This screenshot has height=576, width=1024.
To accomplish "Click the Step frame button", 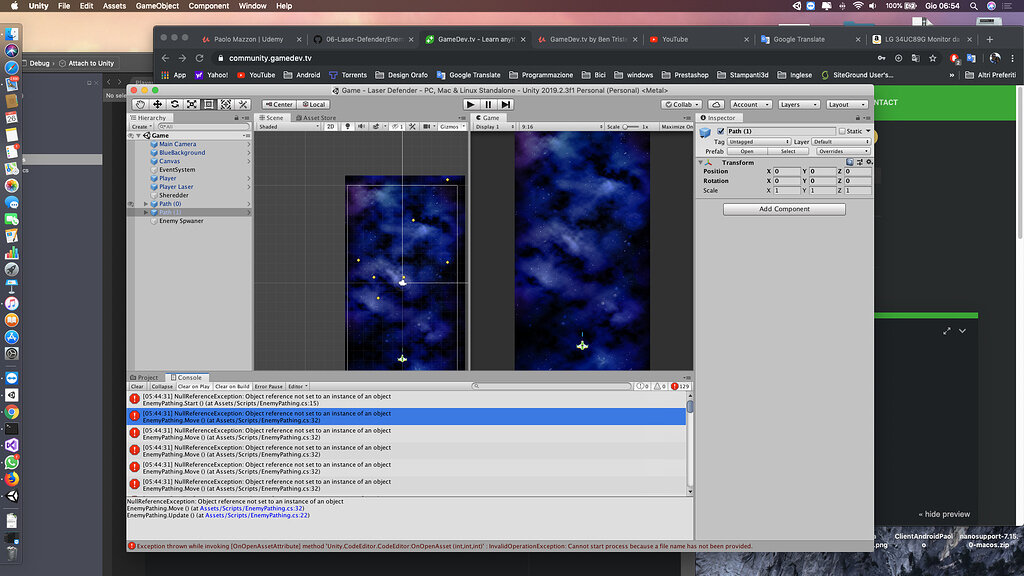I will [x=506, y=104].
